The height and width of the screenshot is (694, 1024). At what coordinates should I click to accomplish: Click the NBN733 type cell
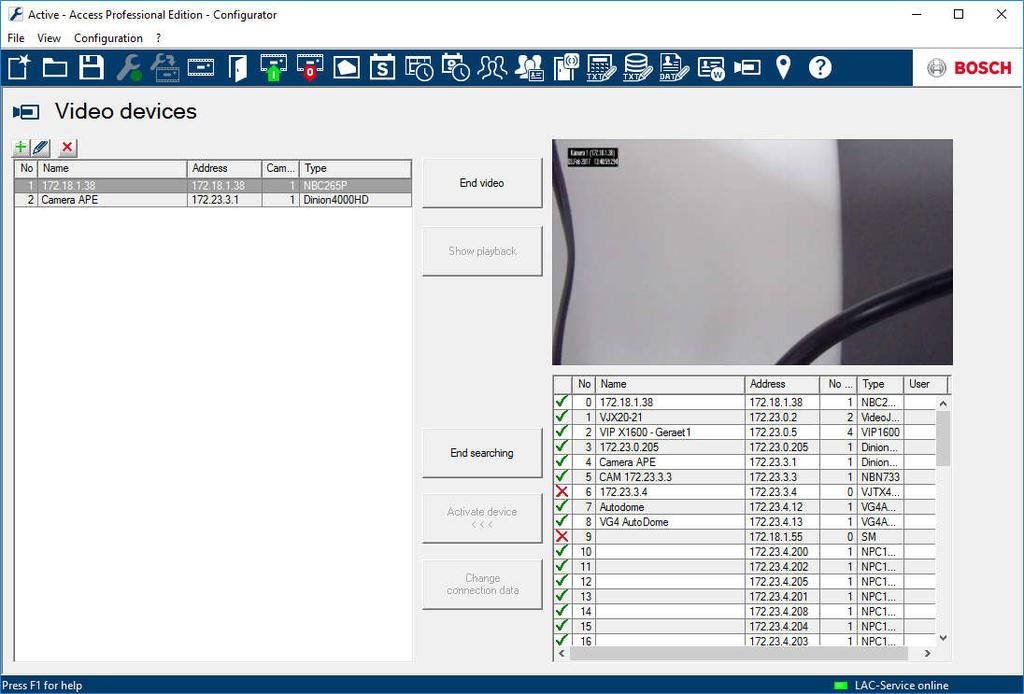pyautogui.click(x=880, y=477)
